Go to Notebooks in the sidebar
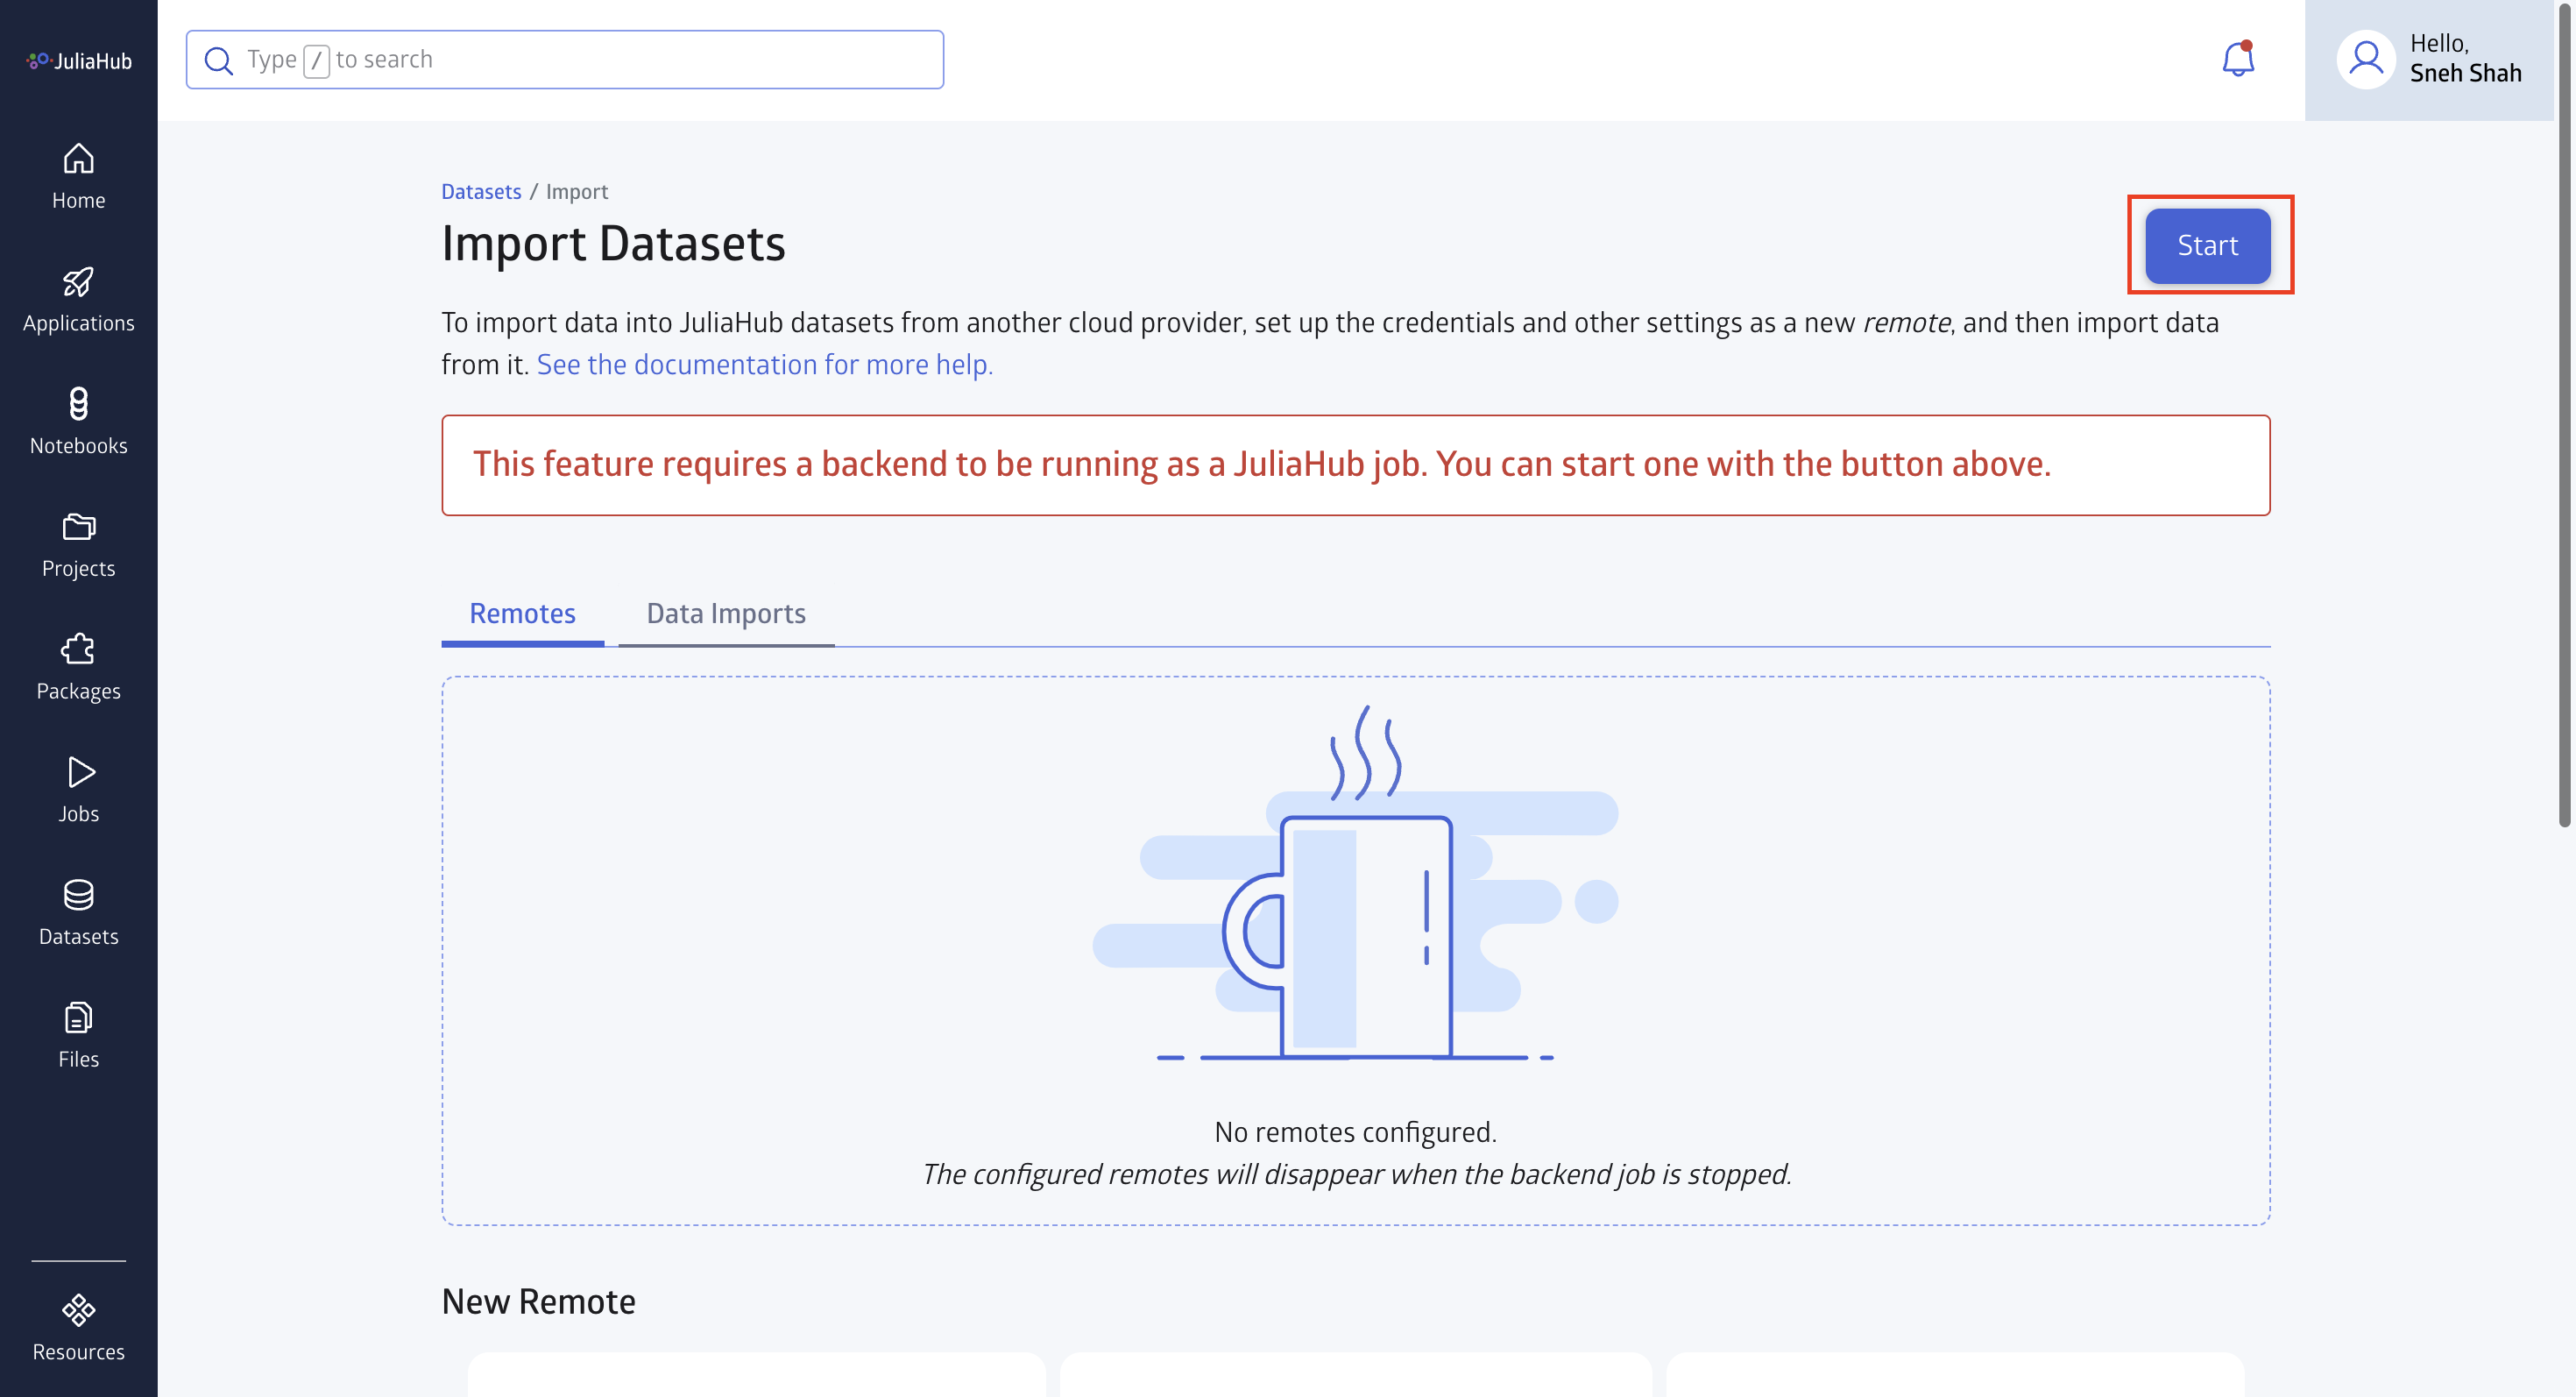Viewport: 2576px width, 1397px height. click(x=78, y=422)
